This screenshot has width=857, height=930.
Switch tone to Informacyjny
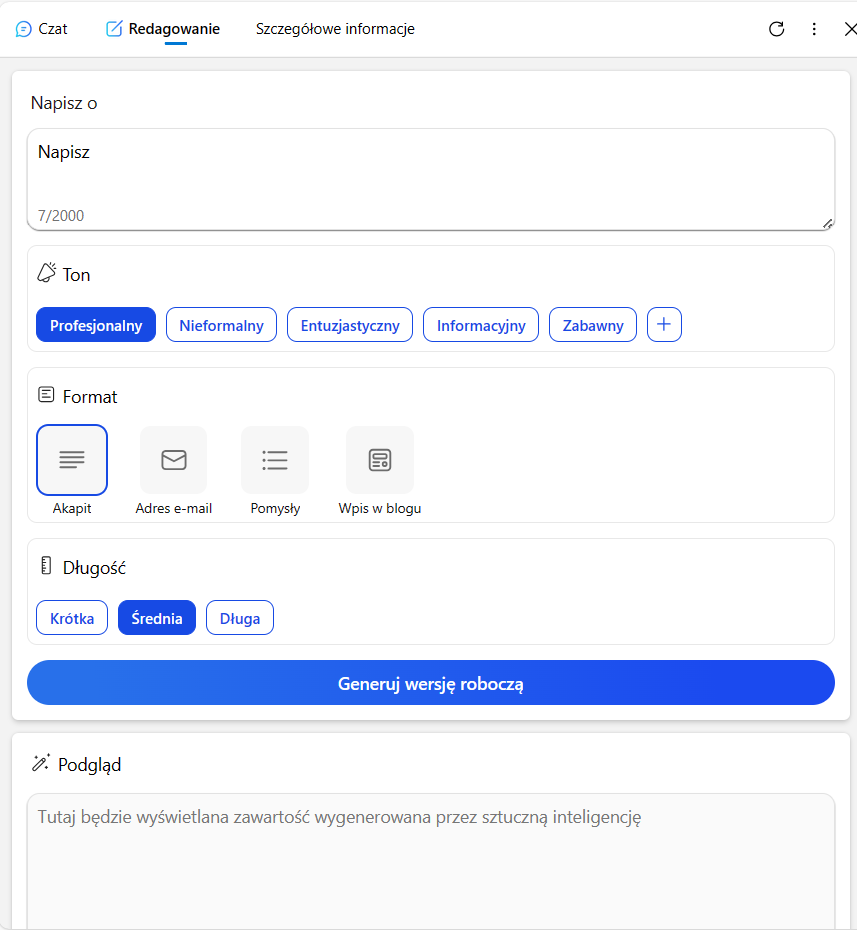(x=481, y=324)
